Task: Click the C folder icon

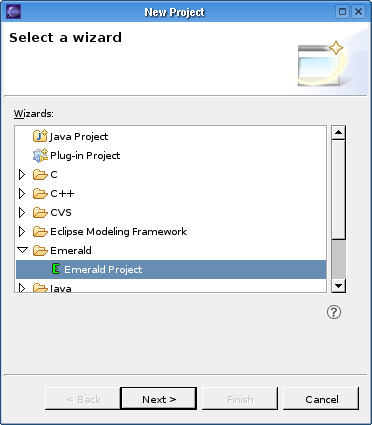Action: click(40, 174)
